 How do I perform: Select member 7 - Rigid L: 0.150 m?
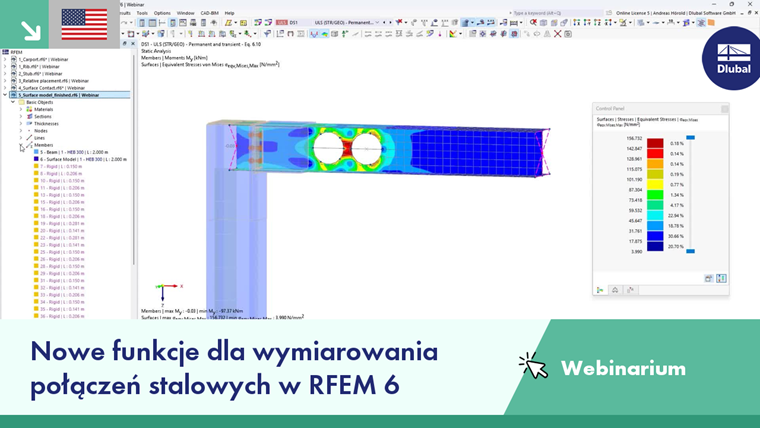point(61,166)
